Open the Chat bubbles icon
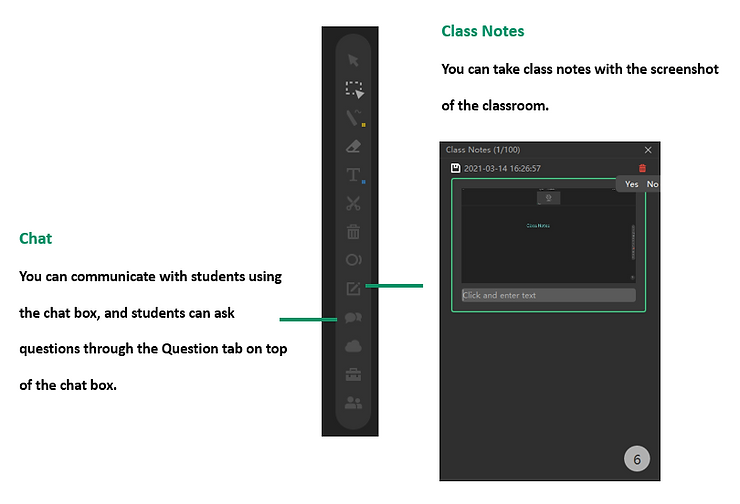The image size is (740, 504). [353, 318]
